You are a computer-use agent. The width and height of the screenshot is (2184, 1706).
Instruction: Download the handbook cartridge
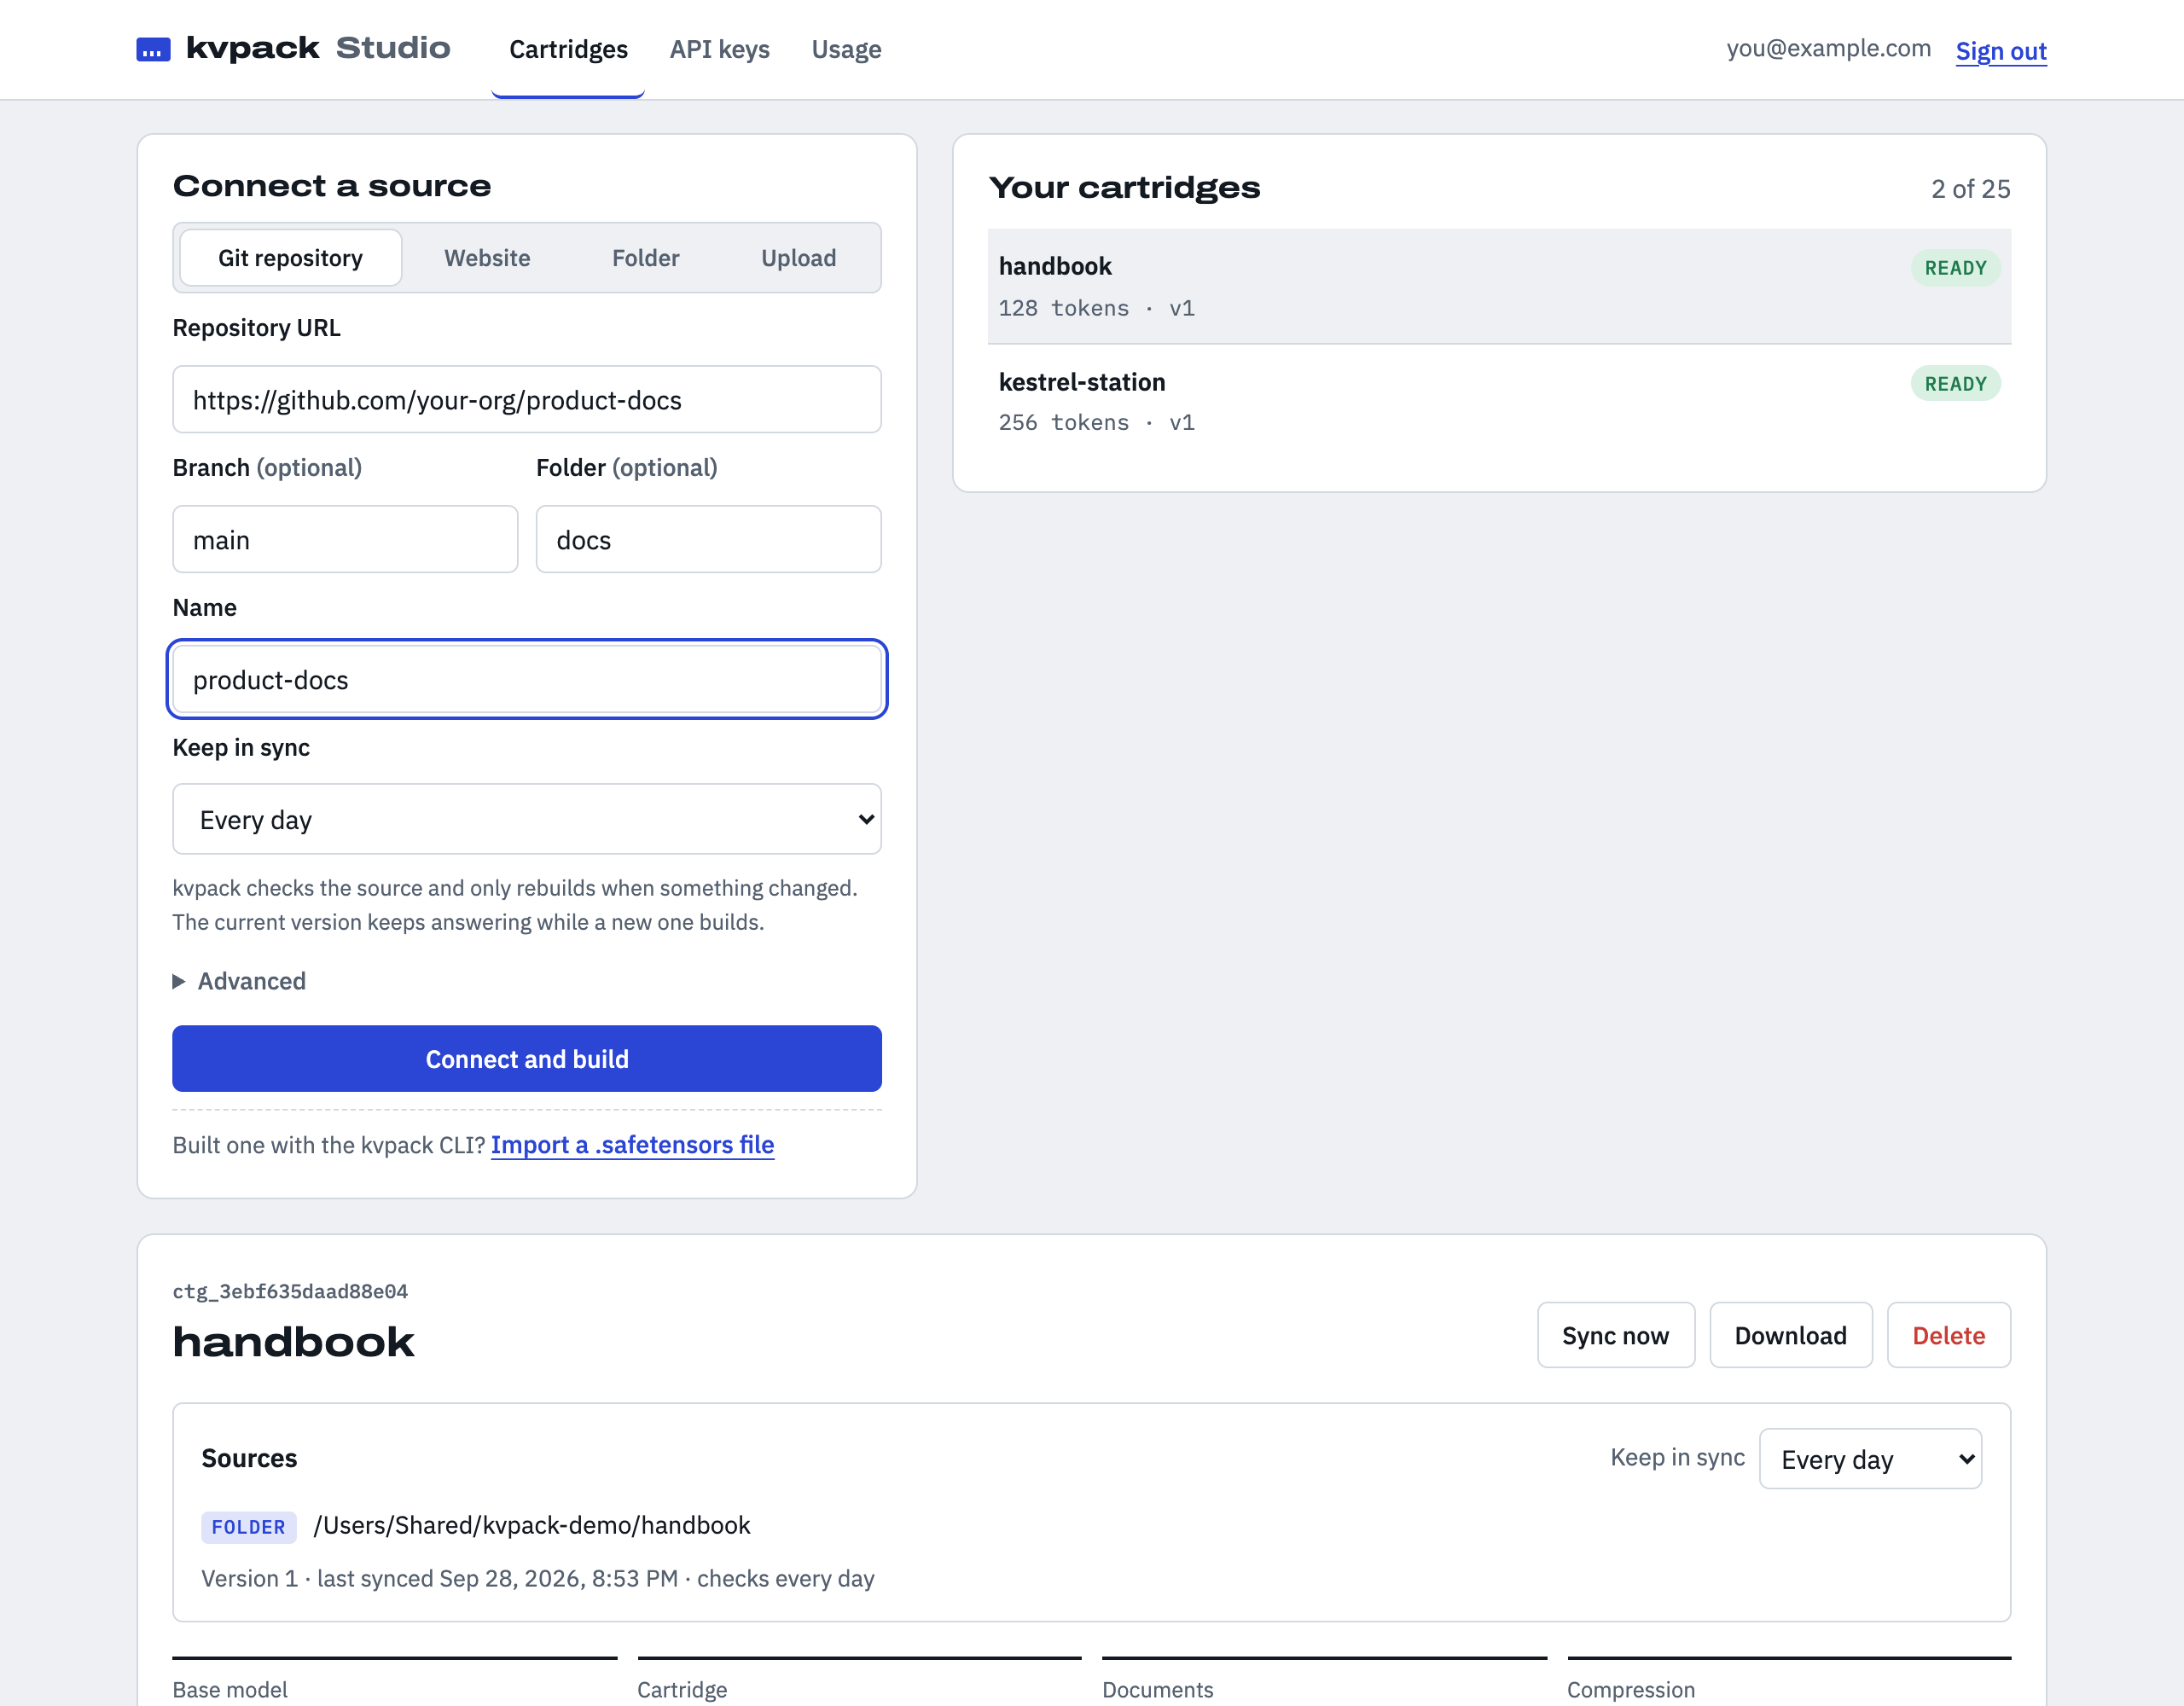(x=1790, y=1335)
